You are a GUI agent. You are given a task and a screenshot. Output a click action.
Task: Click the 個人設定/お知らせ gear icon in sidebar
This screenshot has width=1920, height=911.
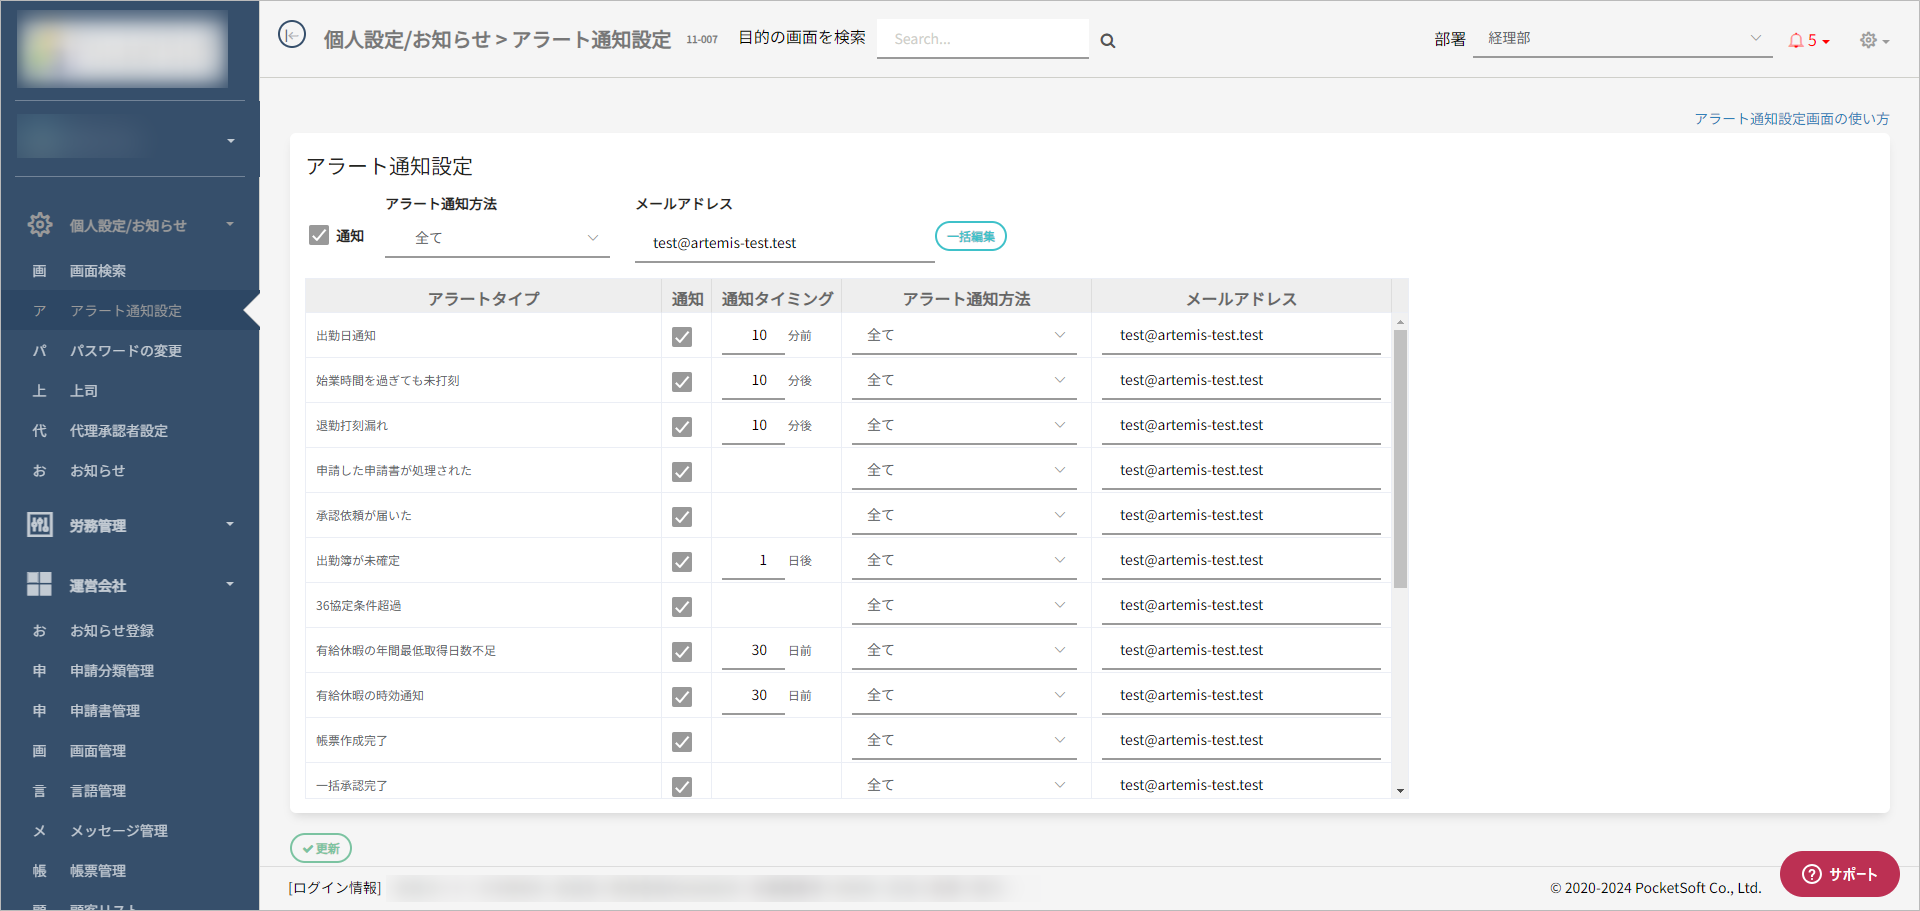[x=40, y=225]
